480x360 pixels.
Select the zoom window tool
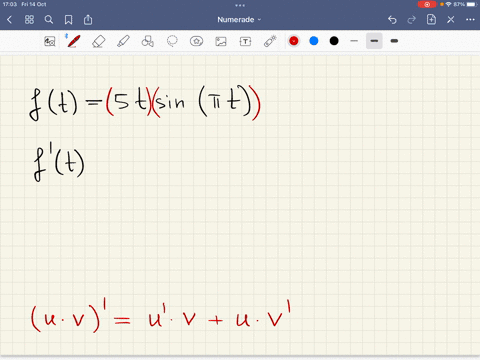point(50,41)
